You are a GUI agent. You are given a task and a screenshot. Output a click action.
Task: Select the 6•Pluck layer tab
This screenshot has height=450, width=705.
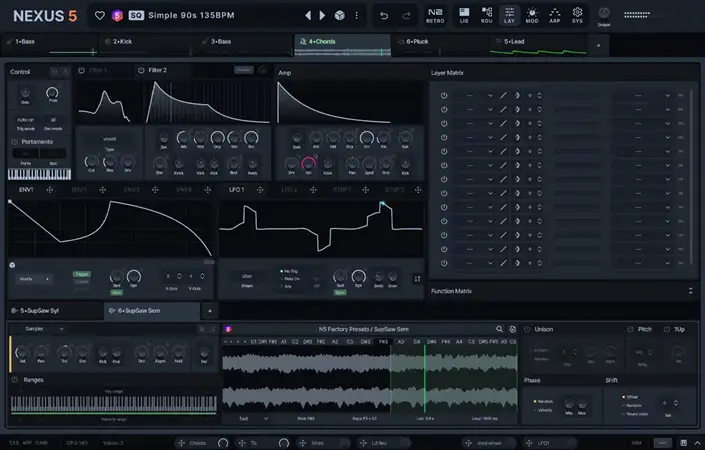pos(440,45)
